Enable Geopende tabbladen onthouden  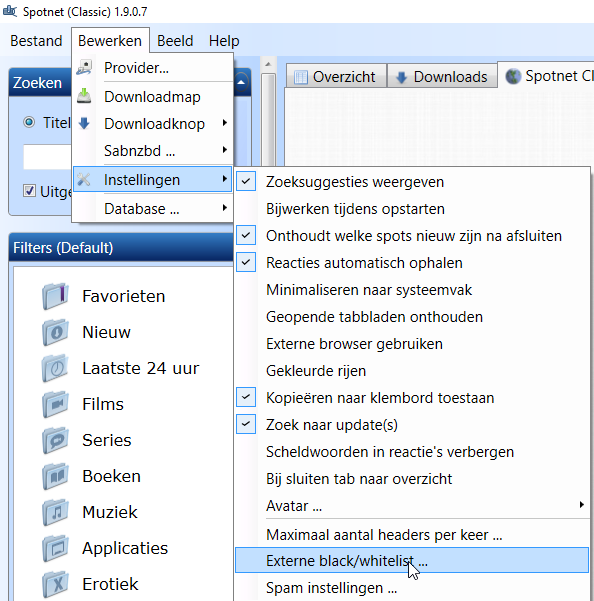point(412,317)
